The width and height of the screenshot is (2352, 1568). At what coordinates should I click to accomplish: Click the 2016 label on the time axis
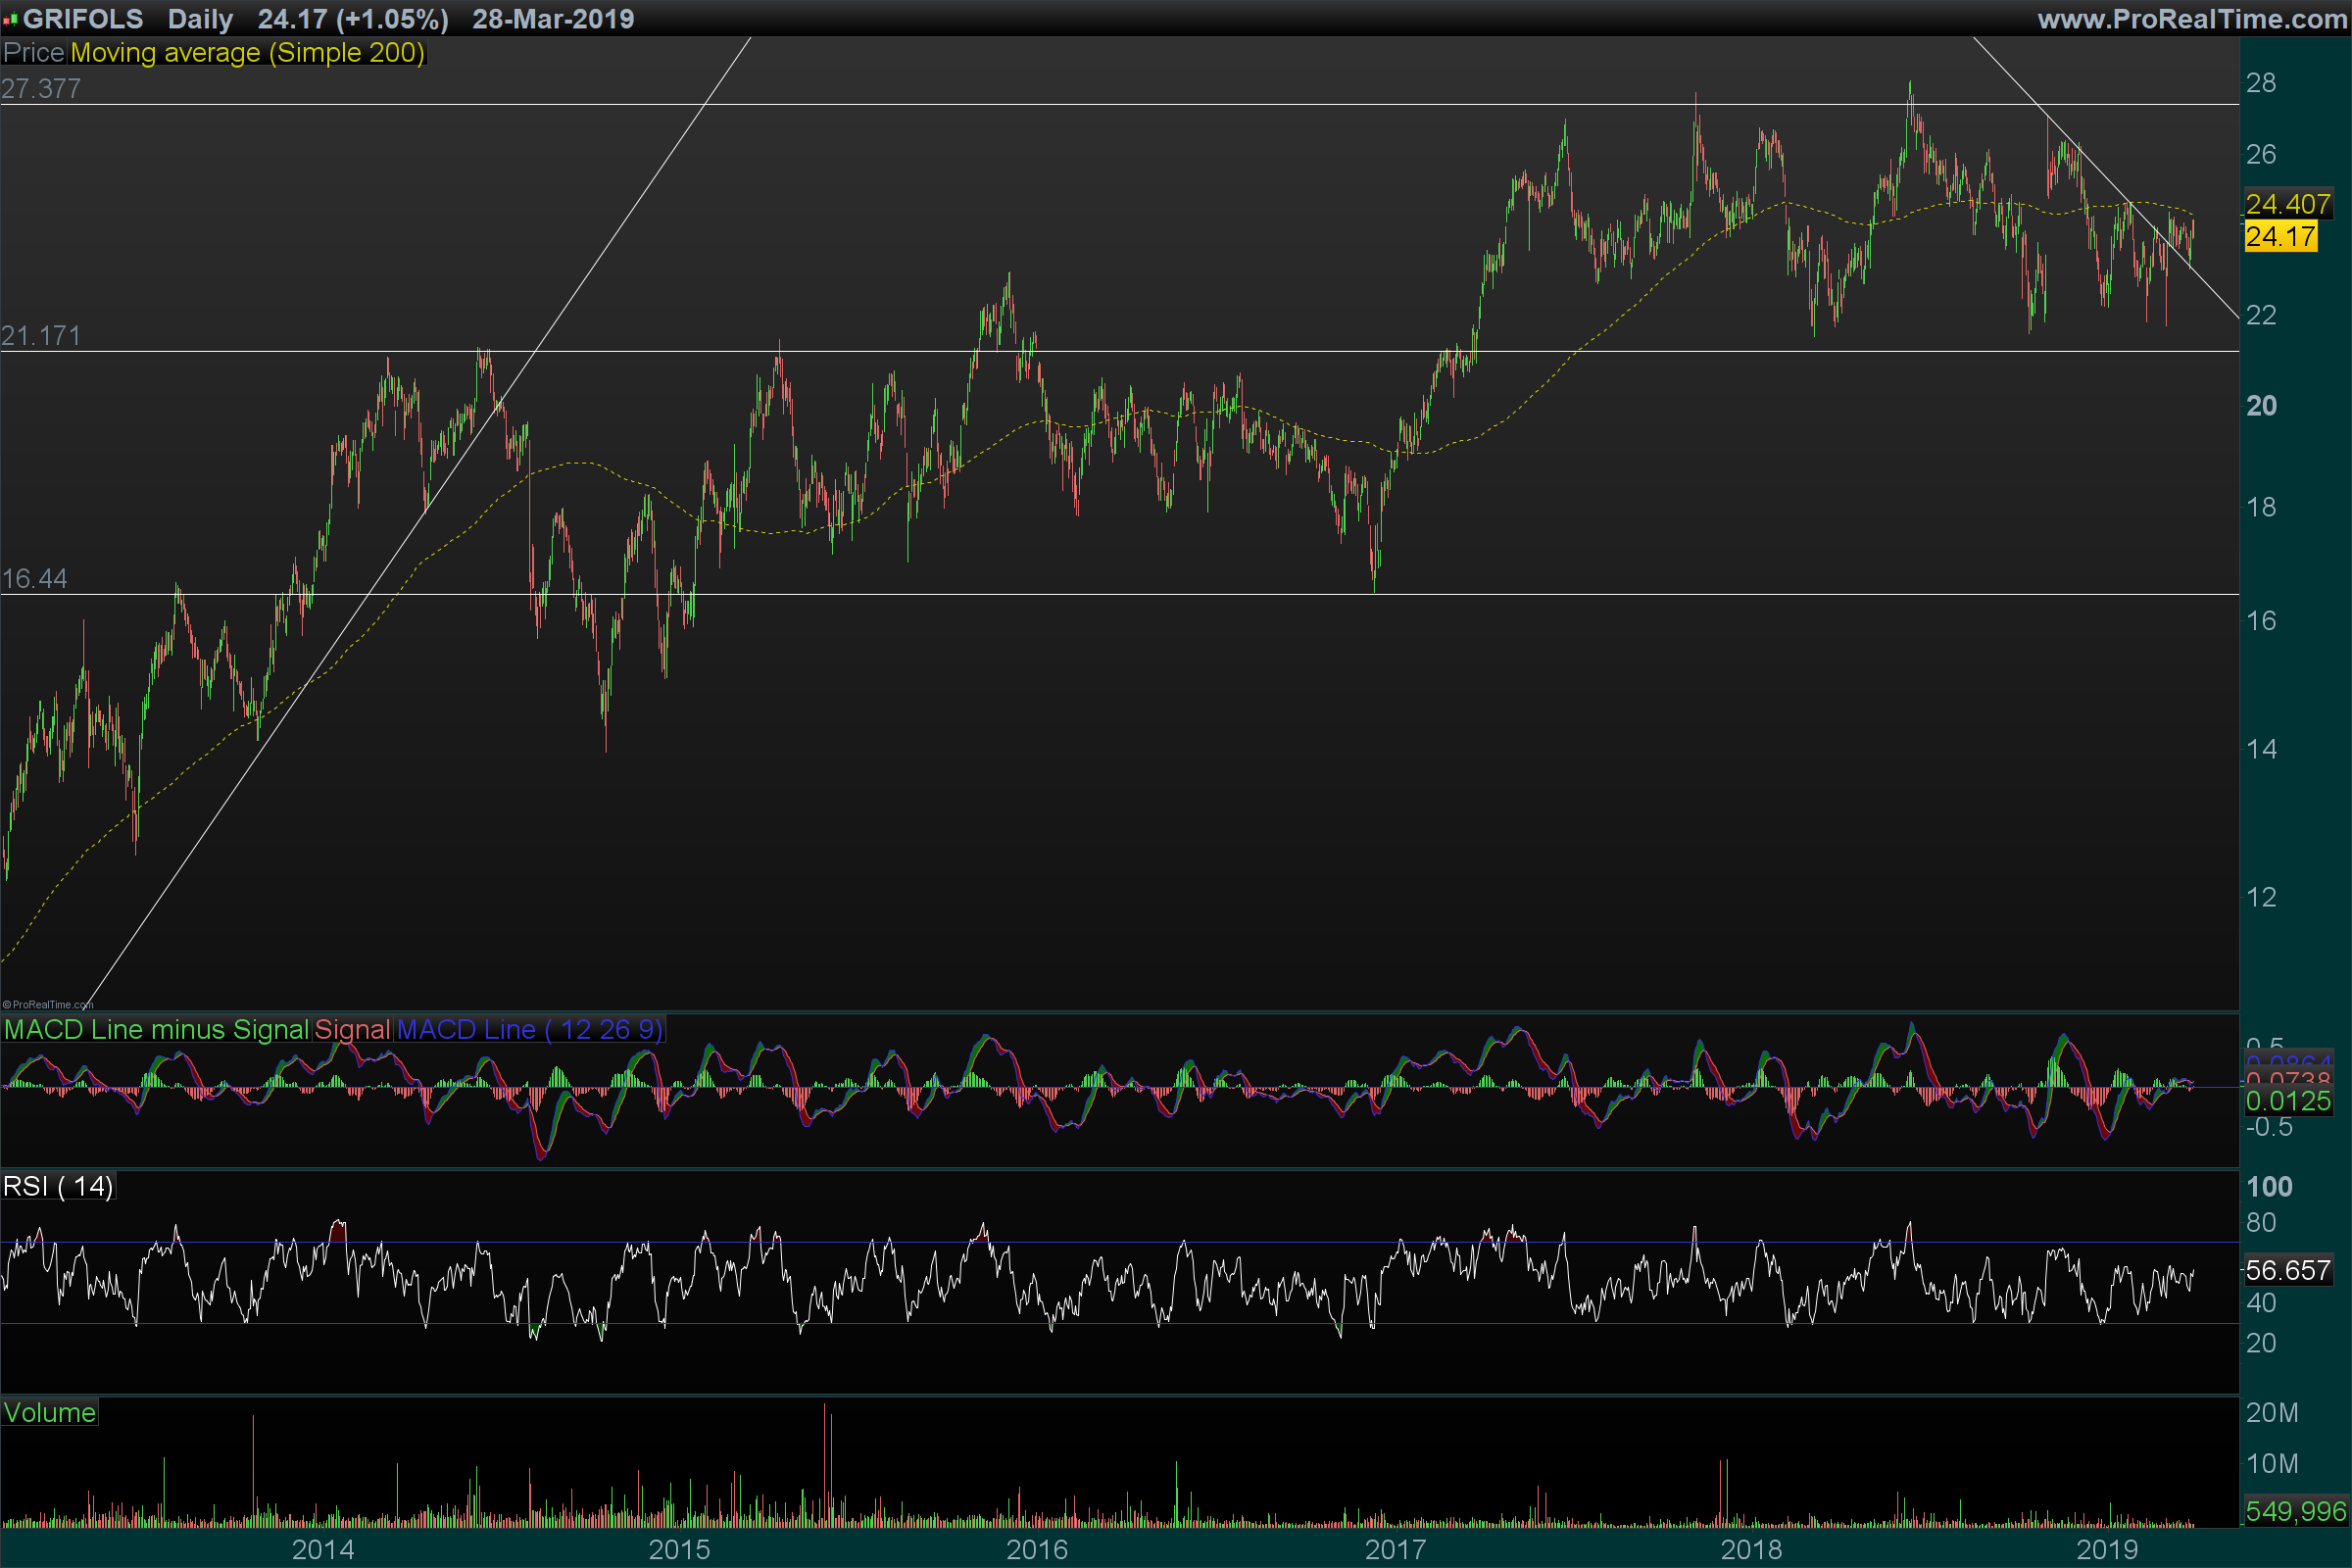click(x=1037, y=1550)
